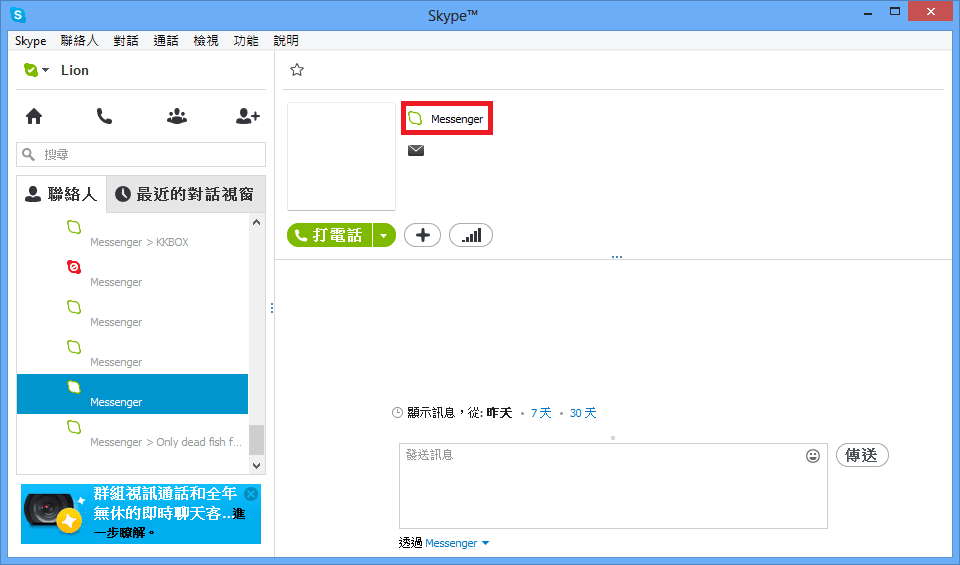Click into the 搜尋 search field
Image resolution: width=960 pixels, height=565 pixels.
[x=141, y=154]
